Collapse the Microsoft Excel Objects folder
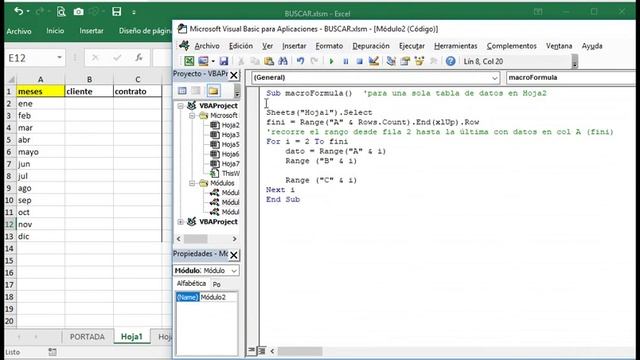 192,116
